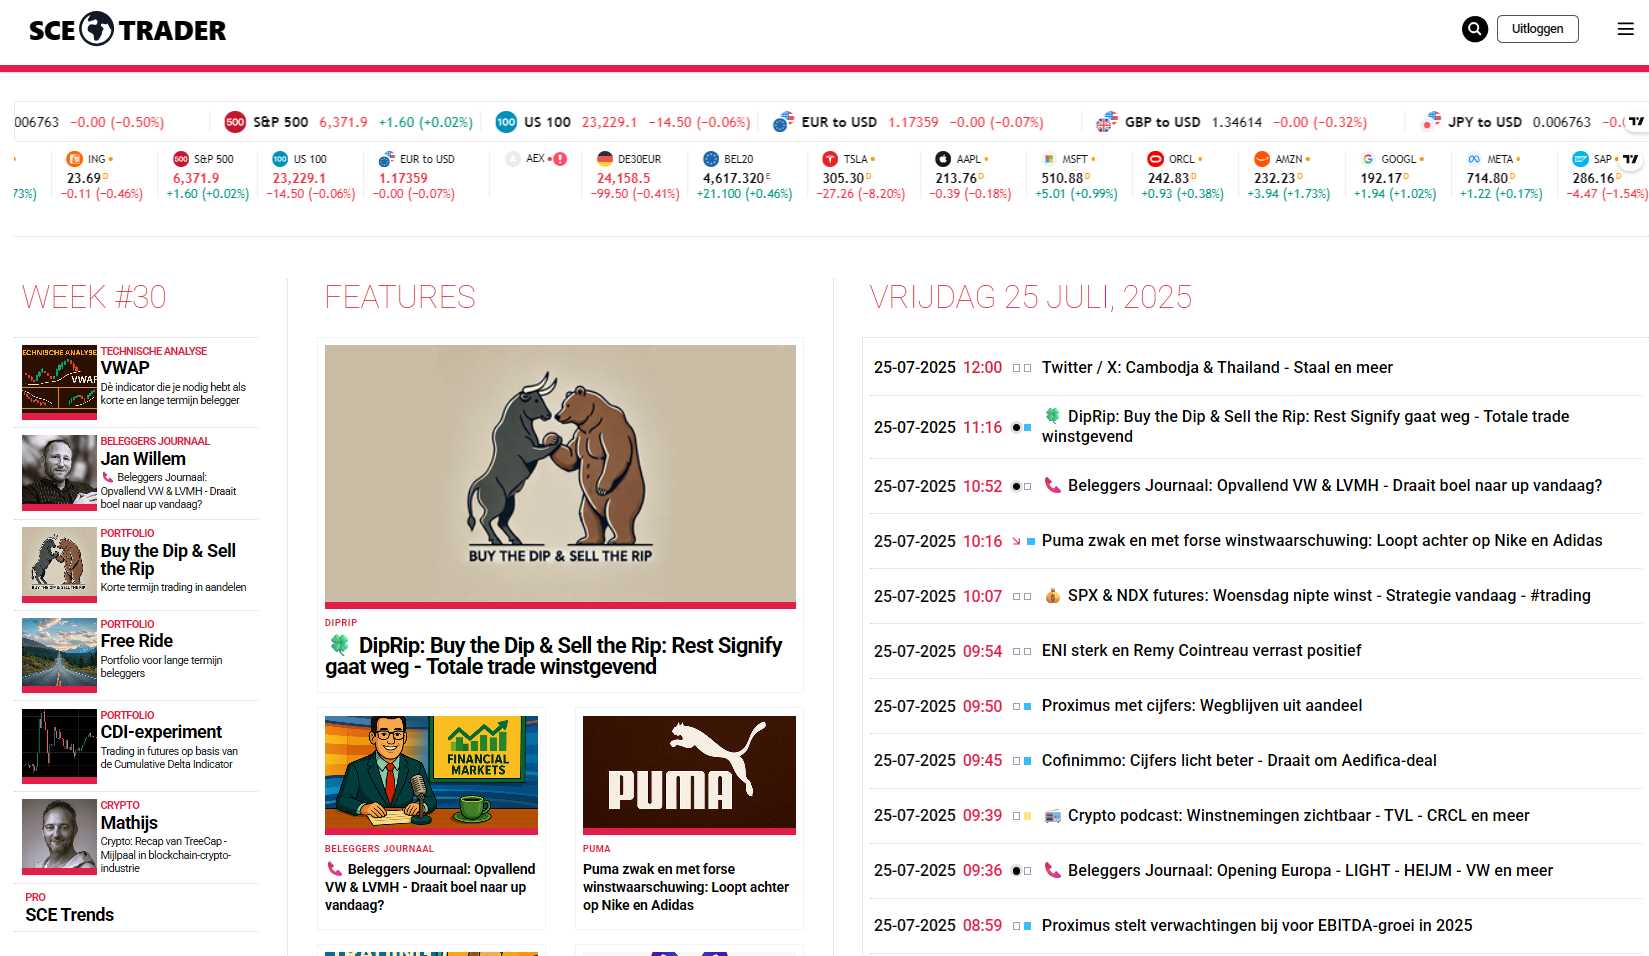This screenshot has height=956, width=1649.
Task: Open the Puma logo image
Action: [x=689, y=775]
